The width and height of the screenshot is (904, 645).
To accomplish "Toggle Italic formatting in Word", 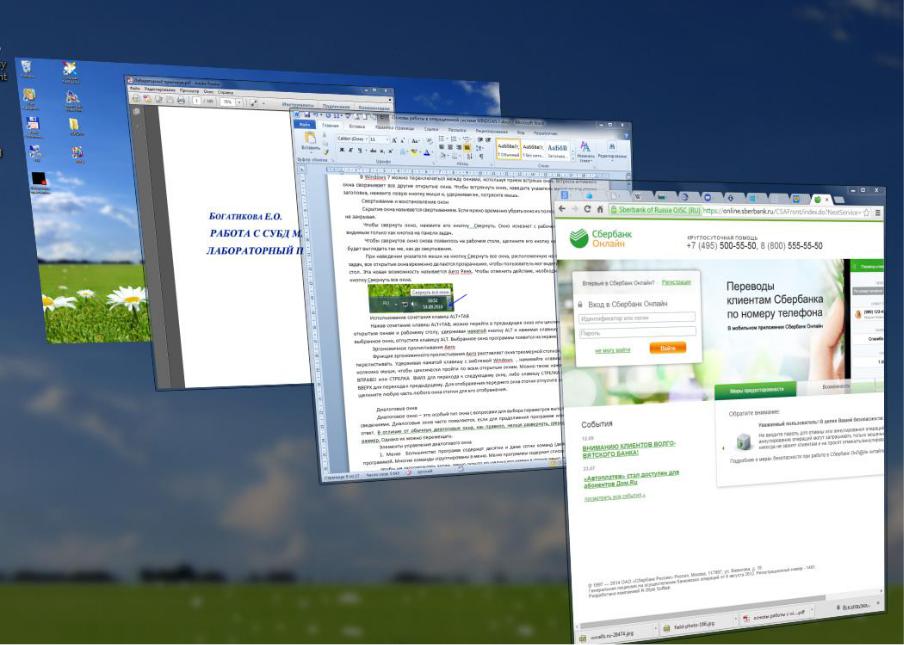I will pyautogui.click(x=351, y=150).
